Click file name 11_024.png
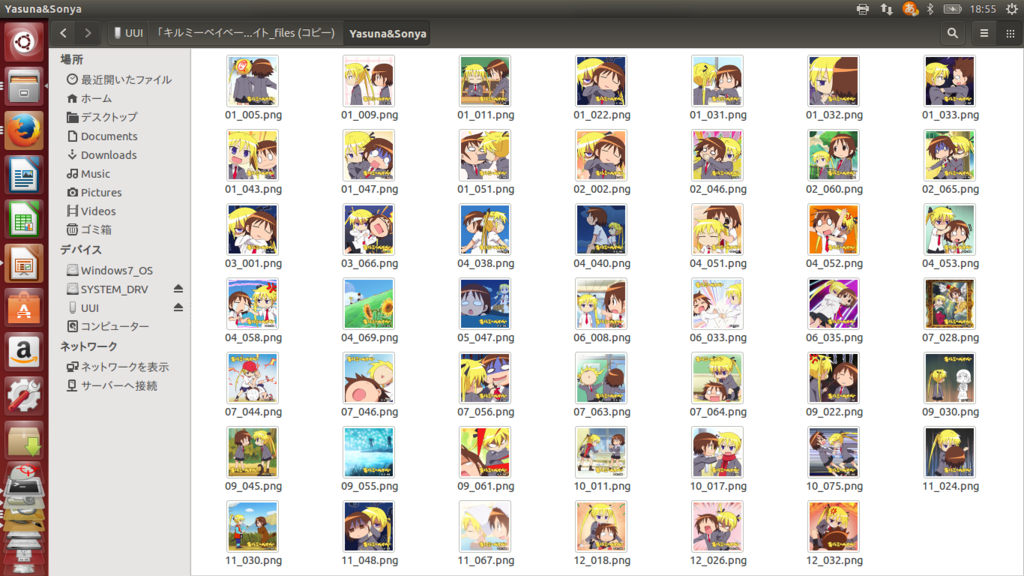The width and height of the screenshot is (1024, 576). pos(950,486)
